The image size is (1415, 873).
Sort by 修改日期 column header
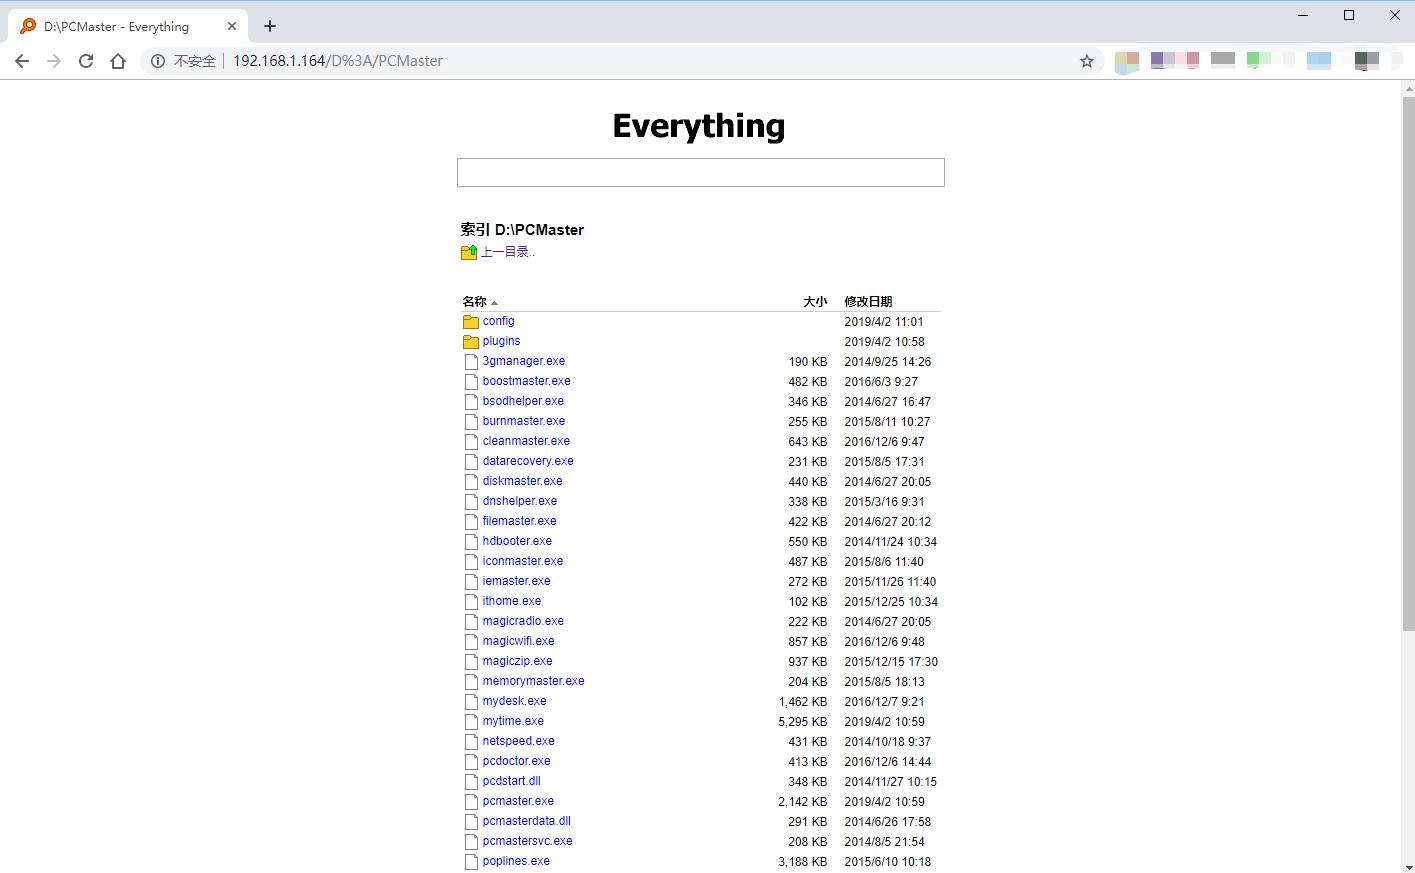coord(868,301)
